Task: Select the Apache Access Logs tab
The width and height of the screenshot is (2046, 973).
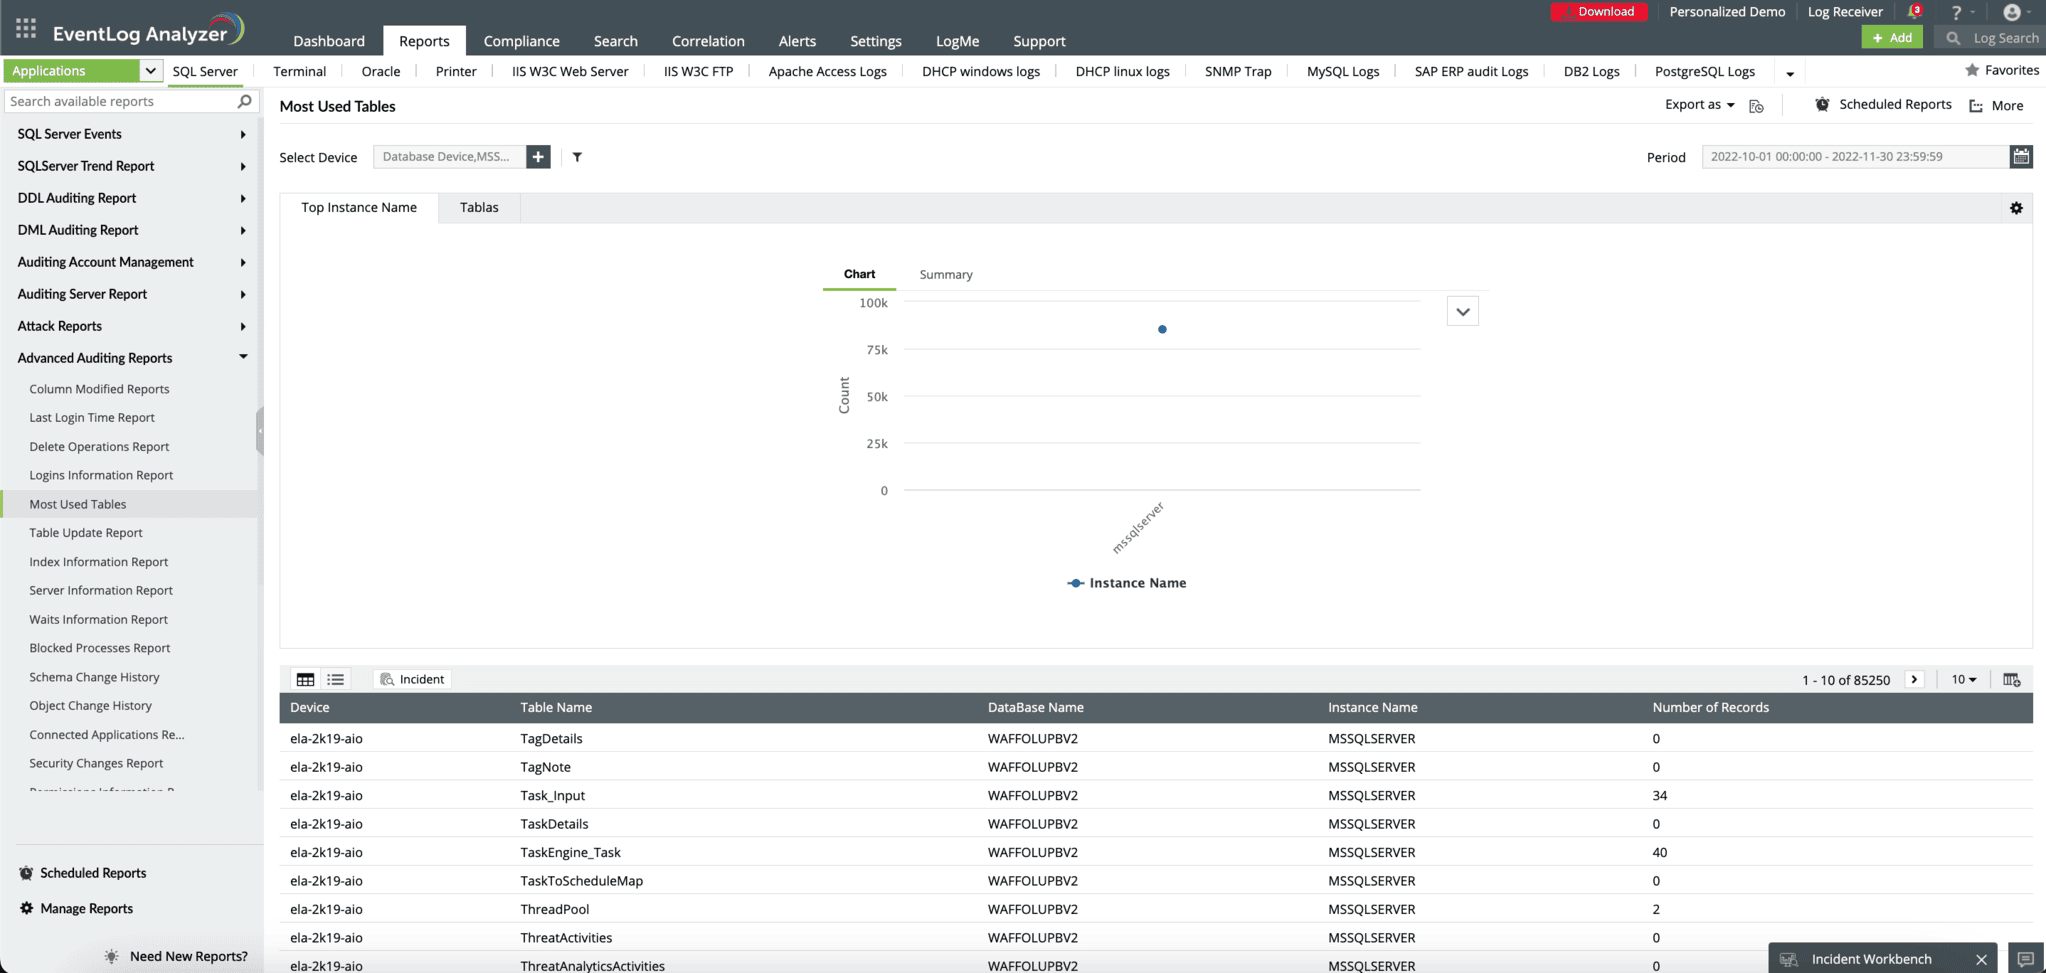Action: 827,71
